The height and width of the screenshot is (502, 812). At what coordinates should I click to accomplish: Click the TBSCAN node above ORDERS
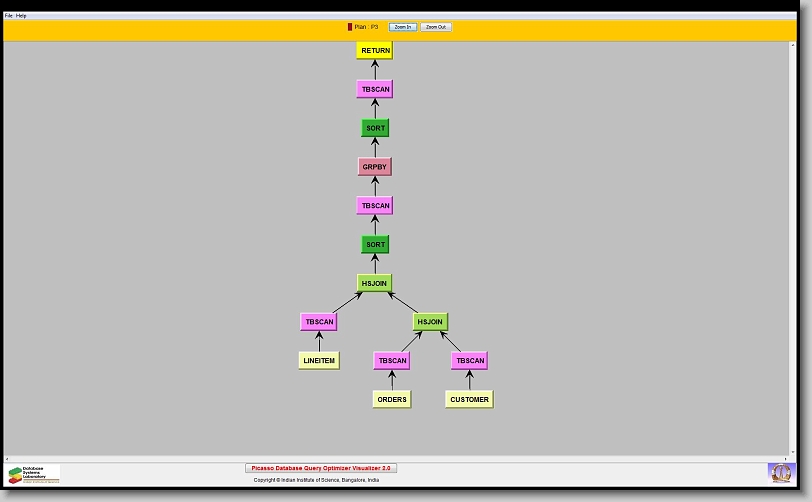click(392, 360)
